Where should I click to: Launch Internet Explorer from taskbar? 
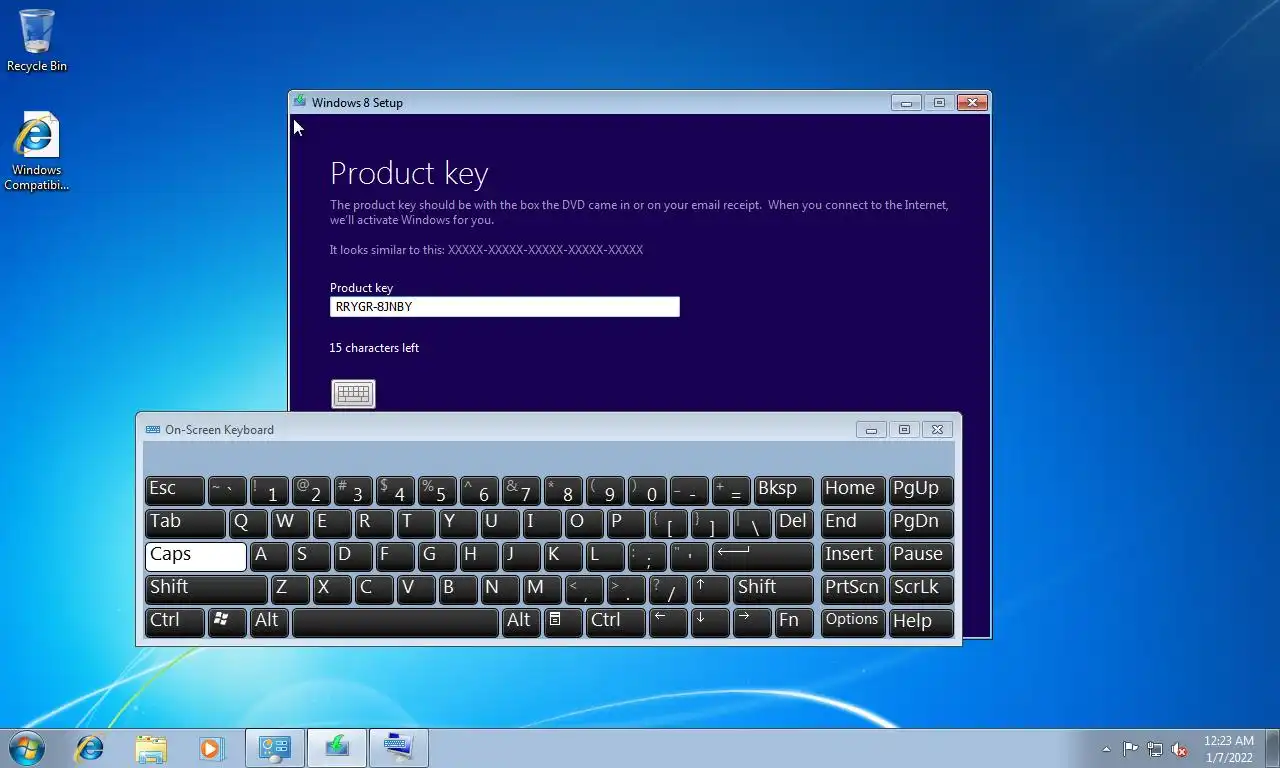click(90, 747)
